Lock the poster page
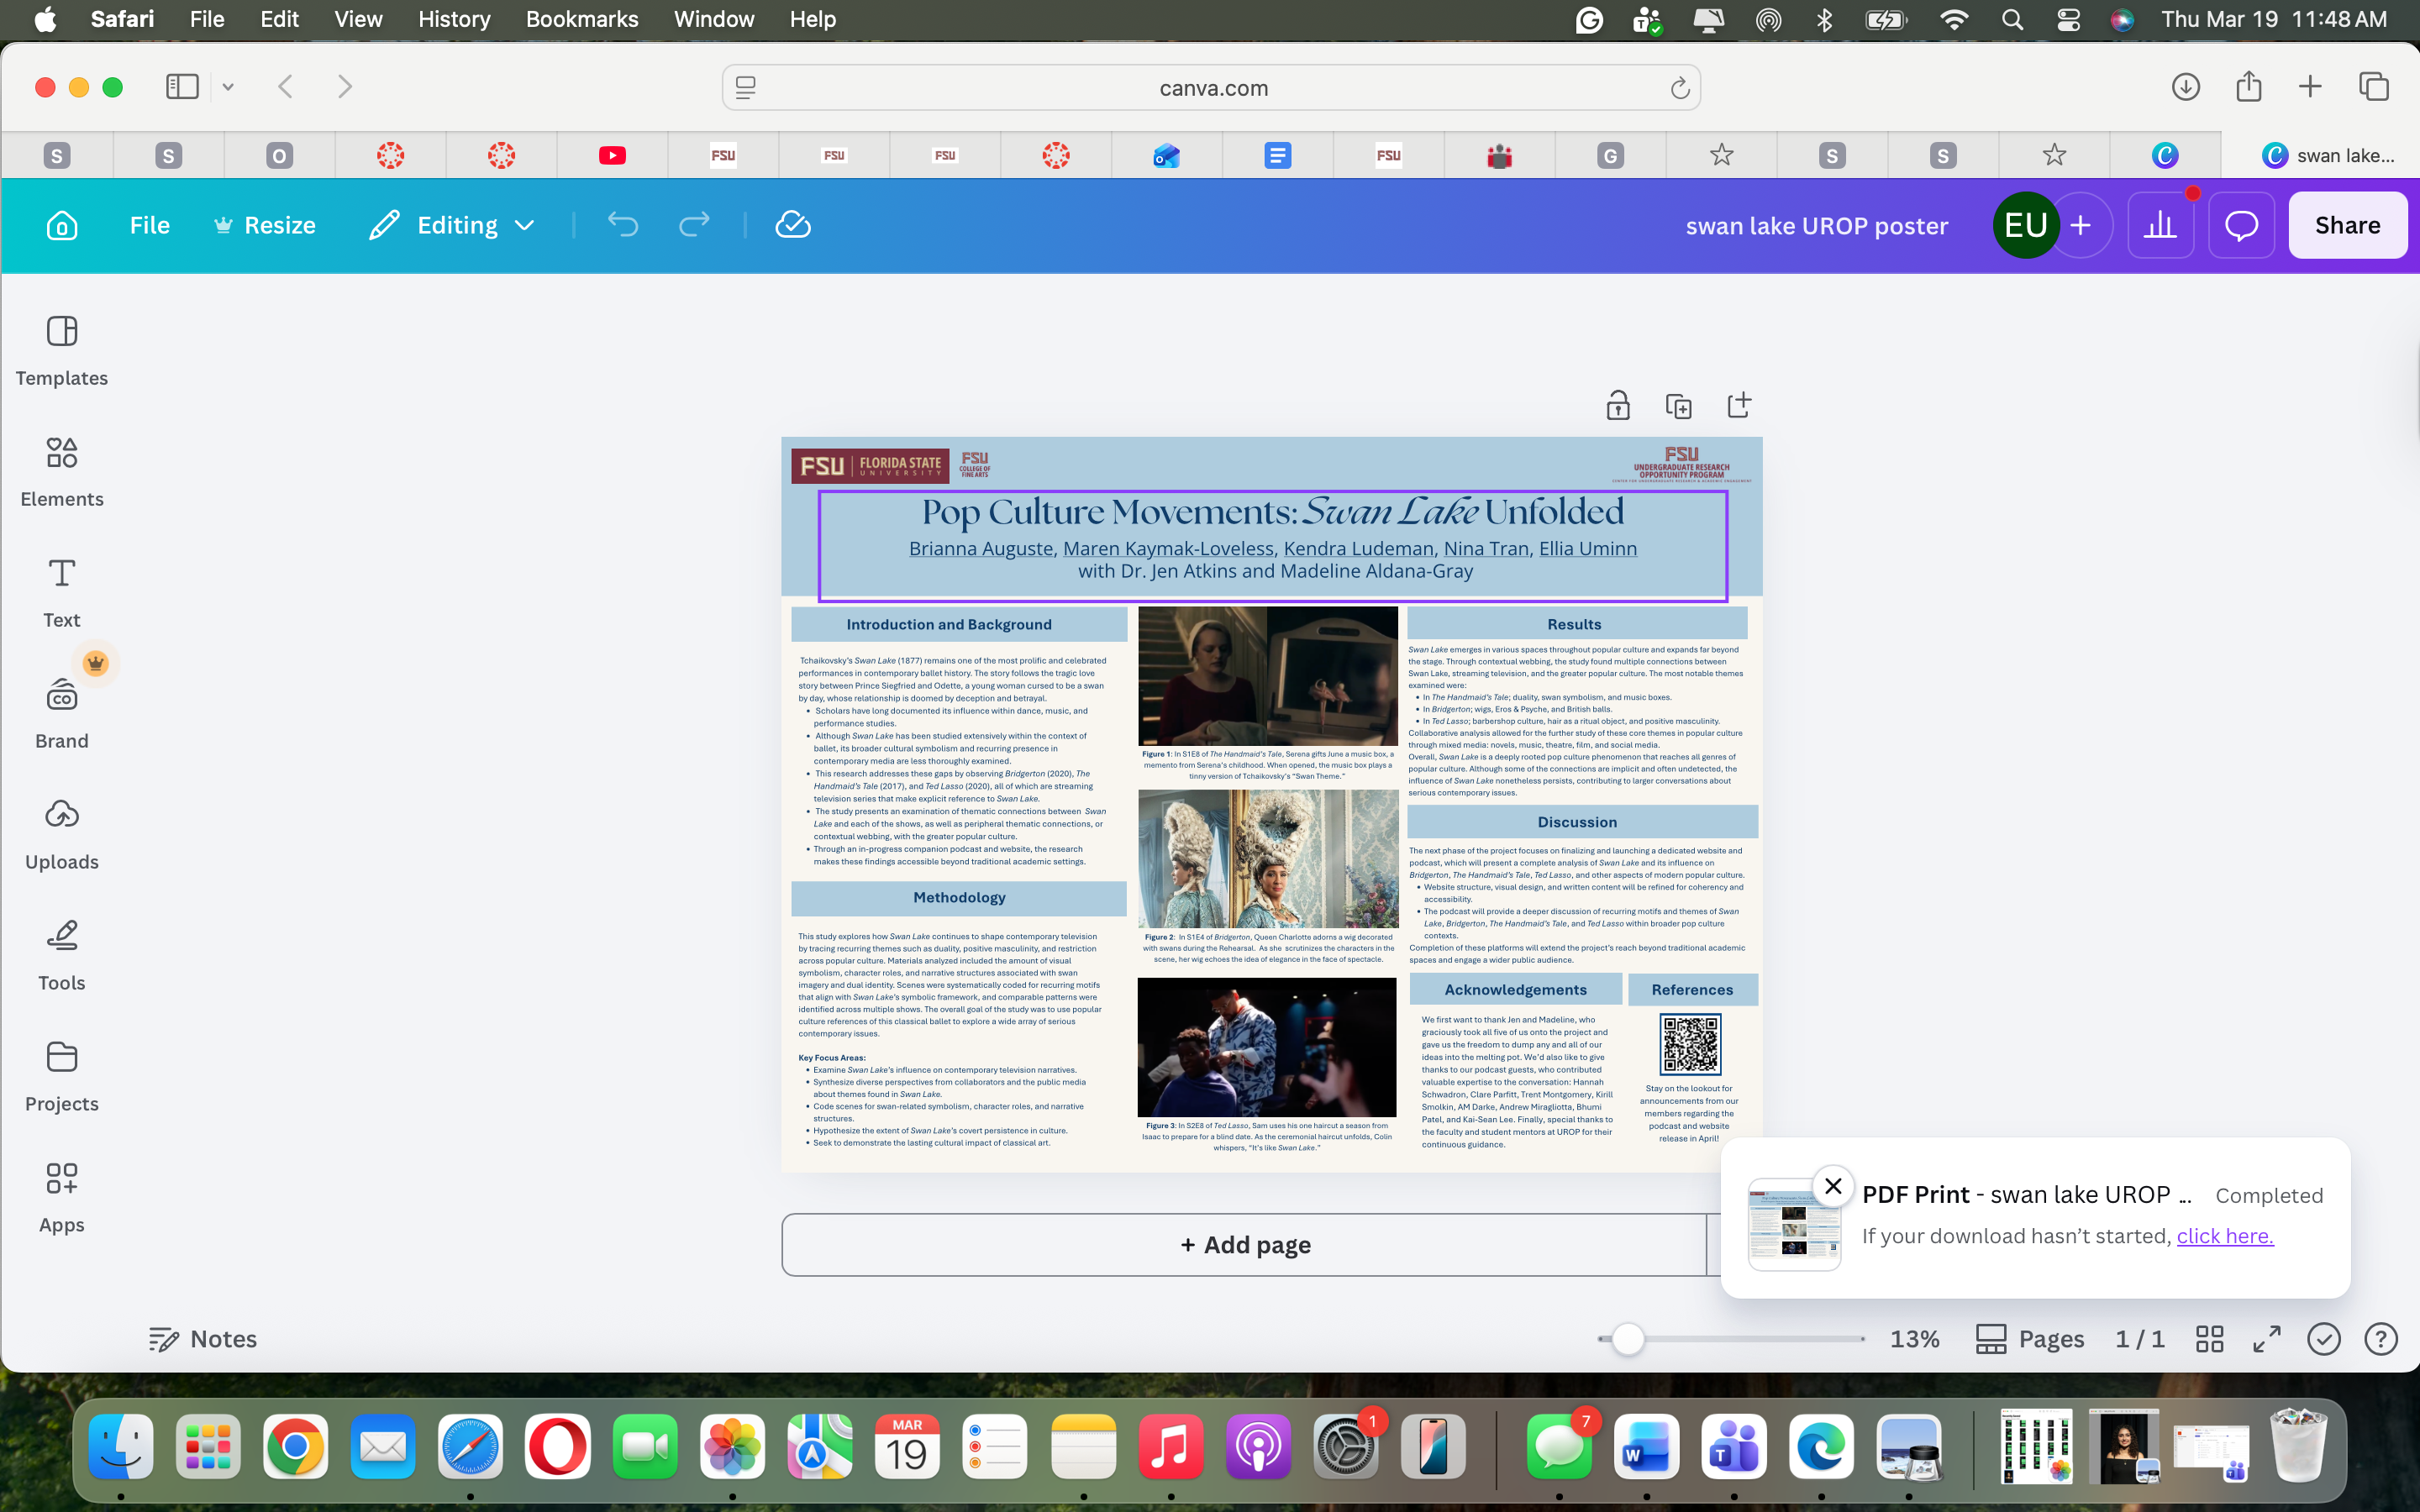The image size is (2420, 1512). pyautogui.click(x=1618, y=405)
